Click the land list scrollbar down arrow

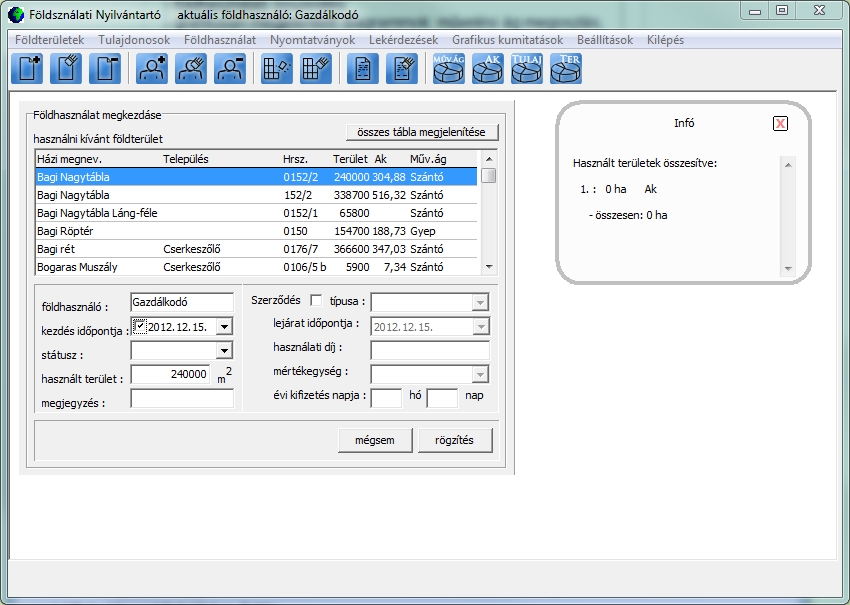pos(489,267)
